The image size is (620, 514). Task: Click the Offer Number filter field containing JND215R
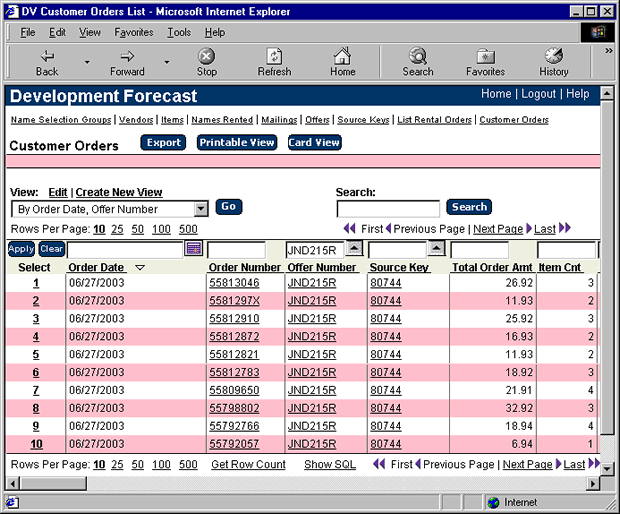click(314, 250)
